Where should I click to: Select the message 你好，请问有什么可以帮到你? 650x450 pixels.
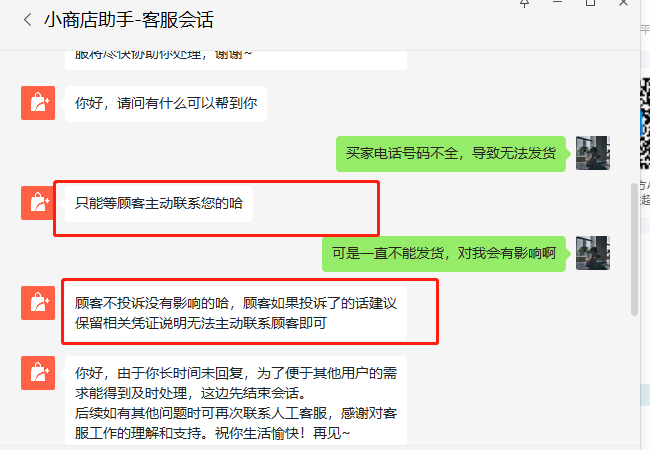pos(166,104)
